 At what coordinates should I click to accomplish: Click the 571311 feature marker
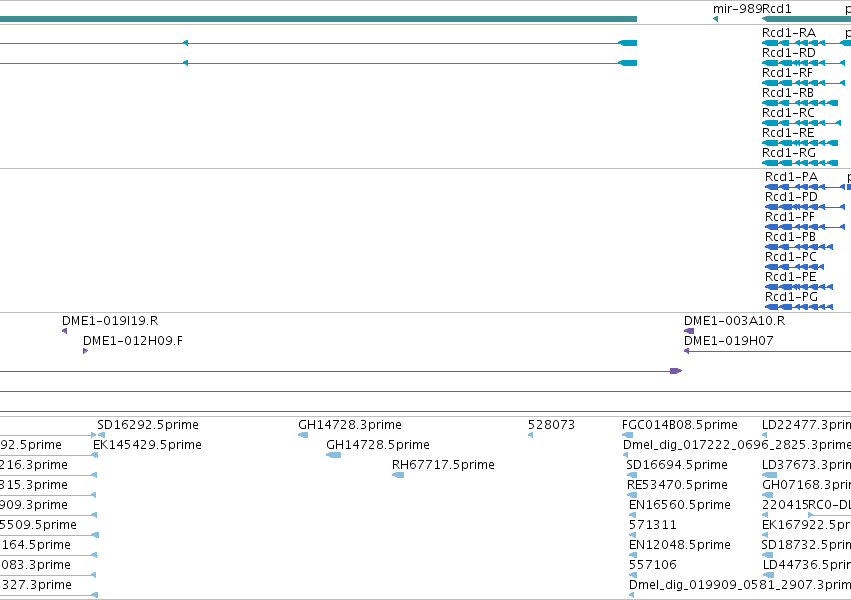pos(632,535)
